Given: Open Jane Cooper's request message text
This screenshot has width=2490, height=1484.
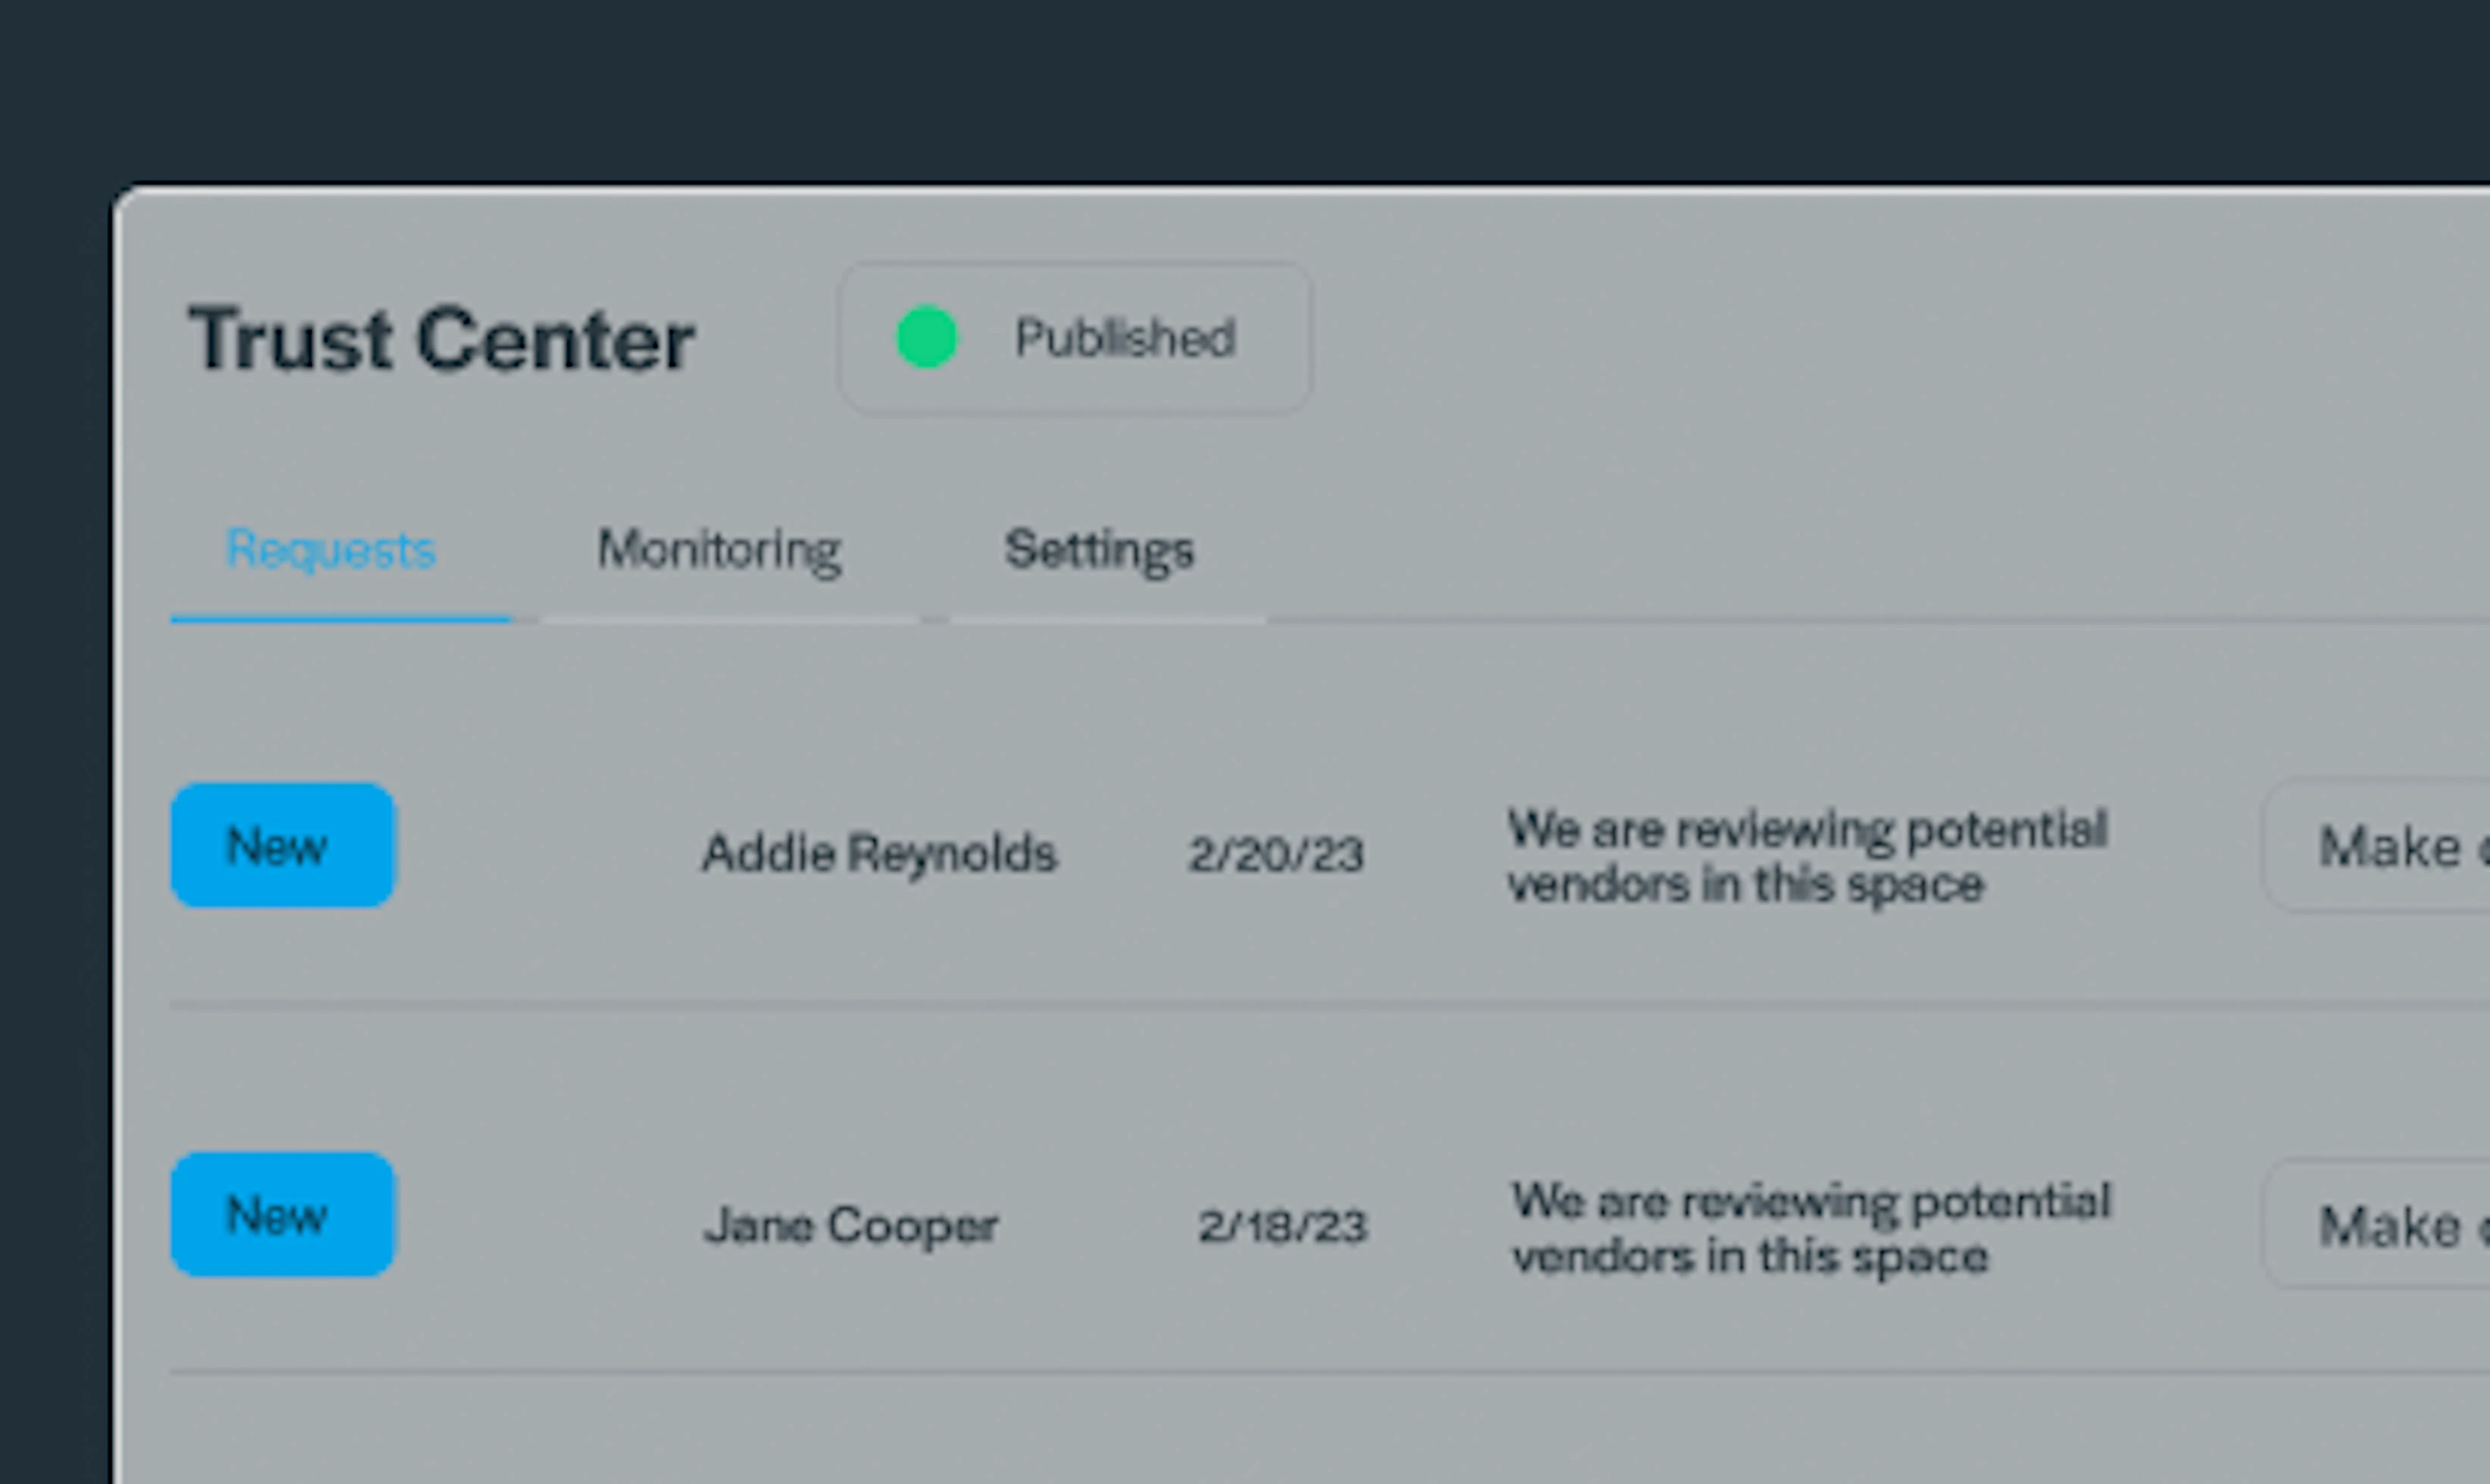Looking at the screenshot, I should point(1811,1228).
